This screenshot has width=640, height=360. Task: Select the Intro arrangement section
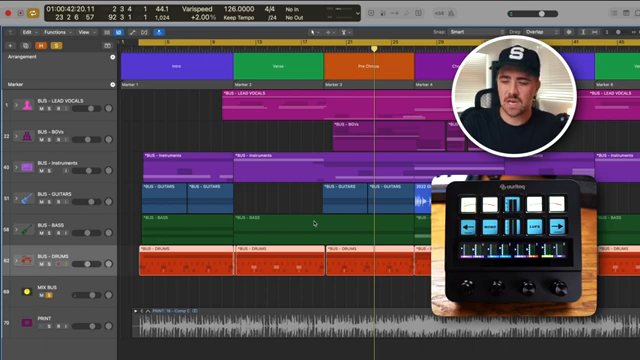(x=177, y=66)
